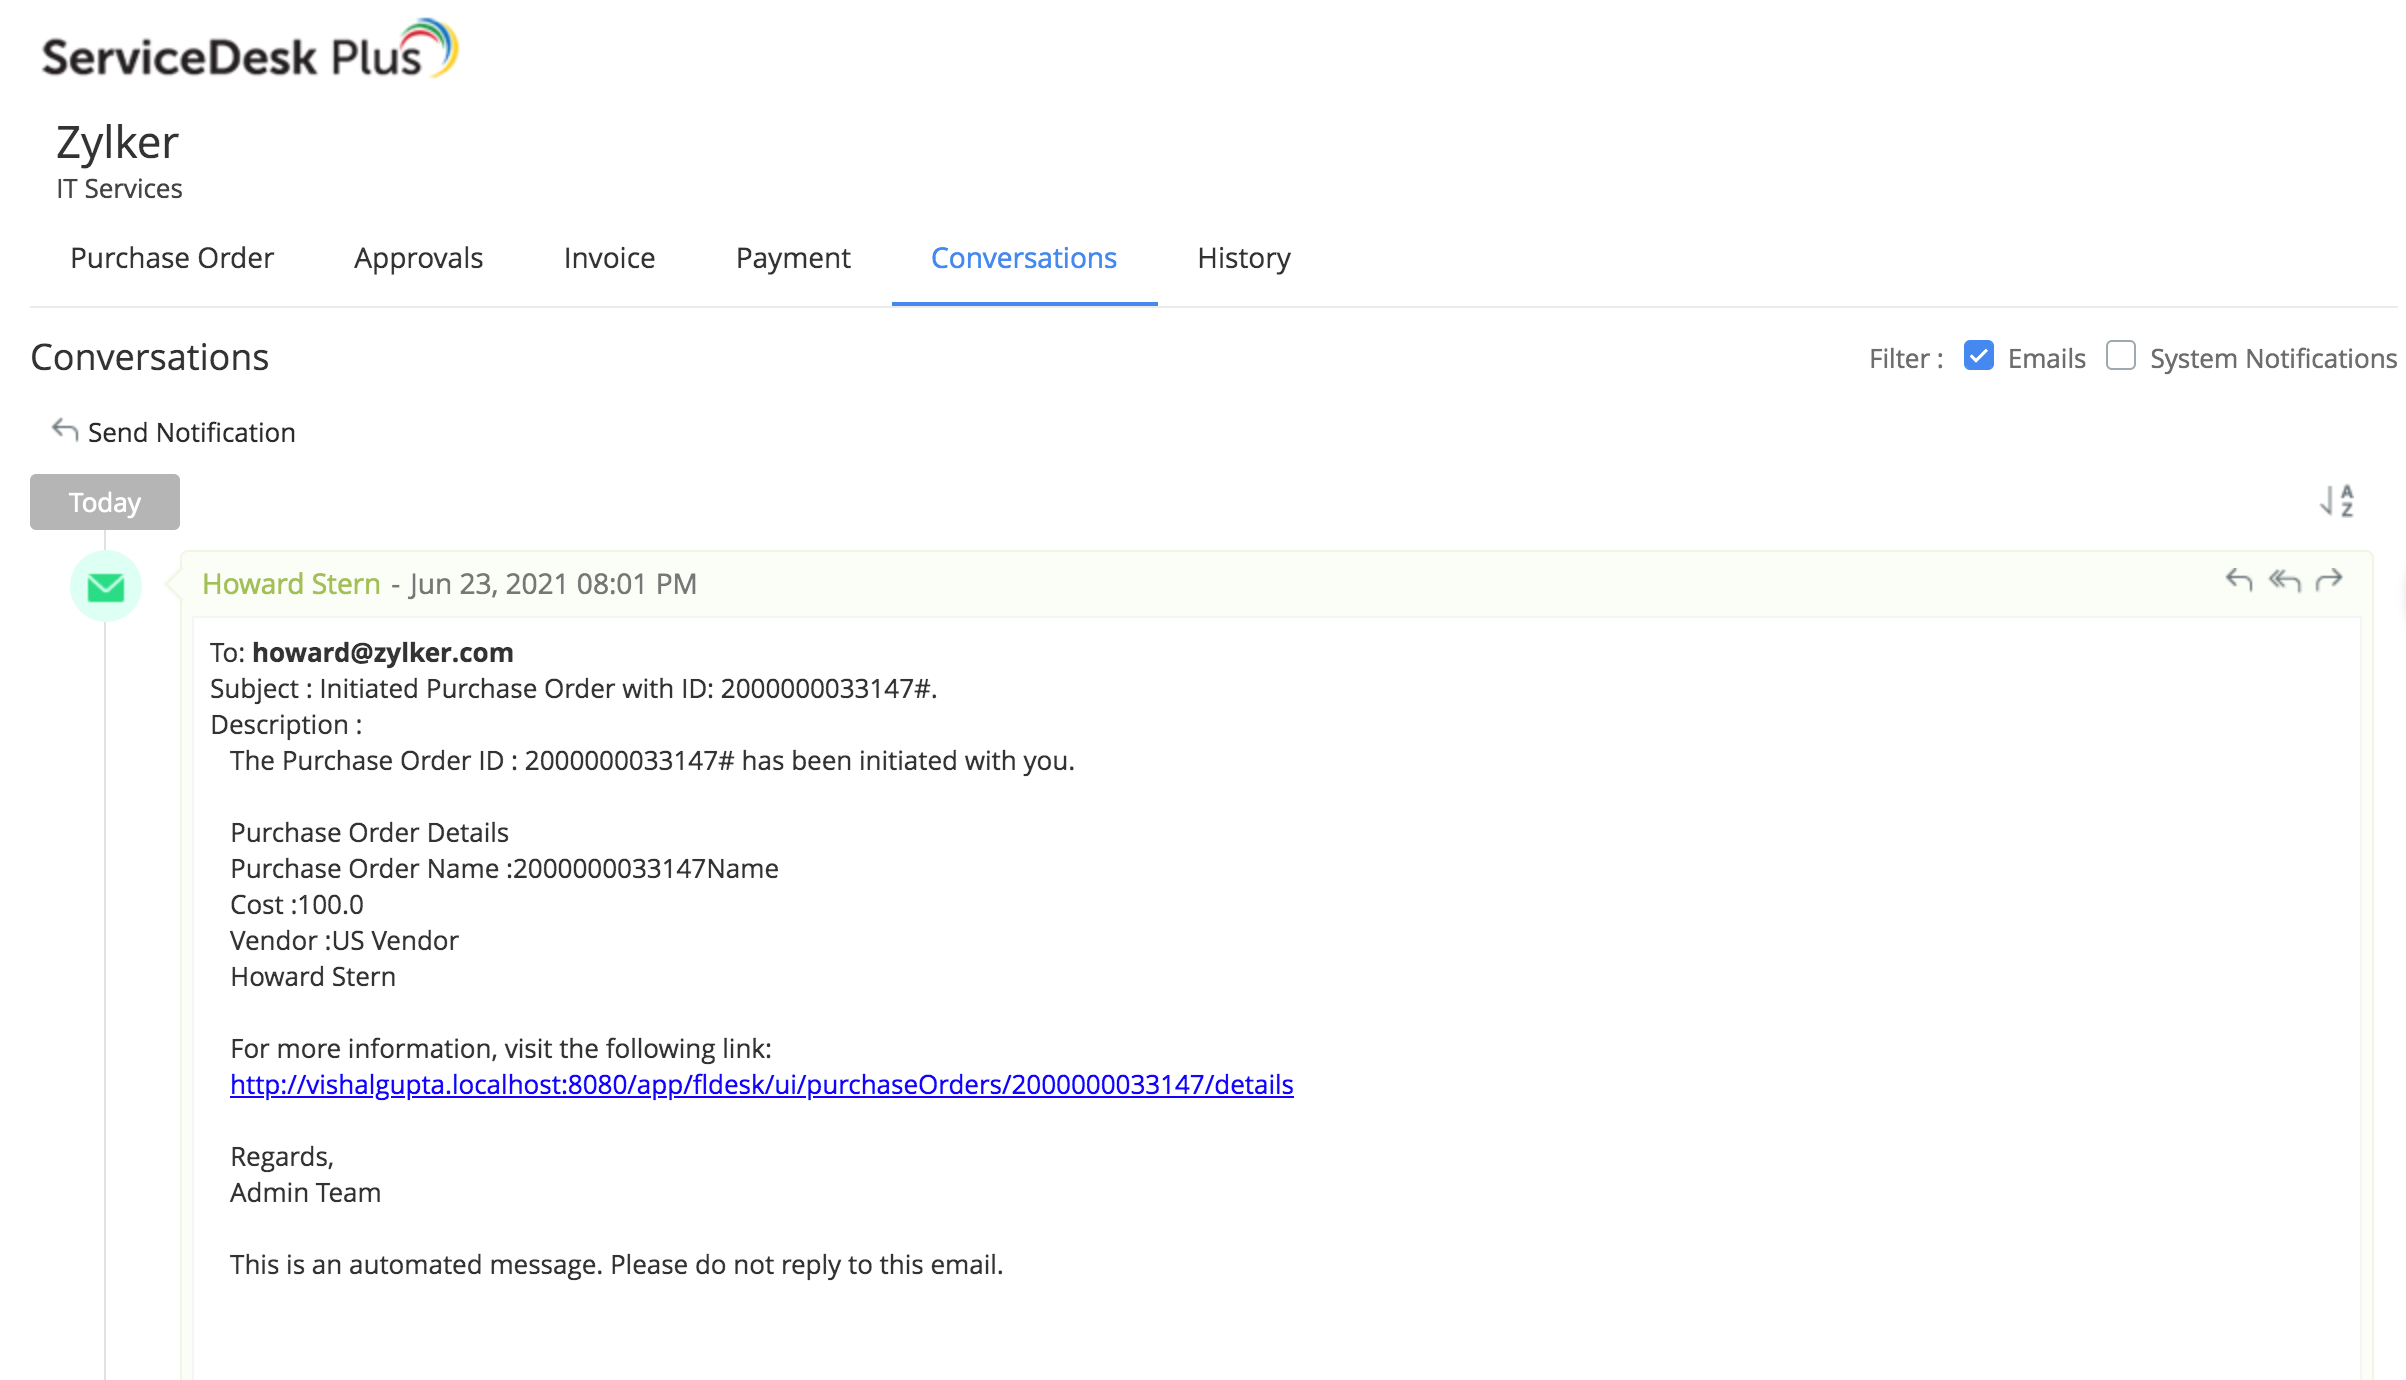Click the System Notifications label text

click(x=2272, y=358)
